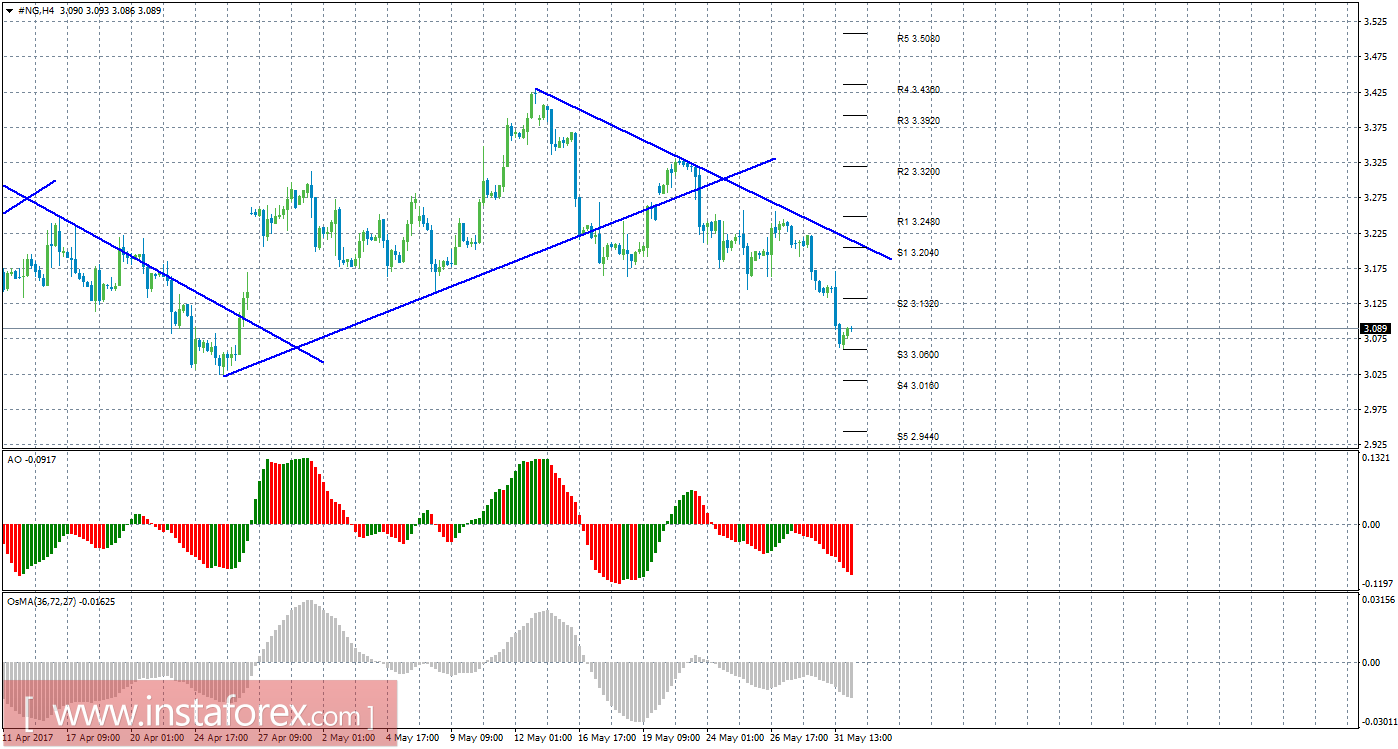
Task: Click the 3.375 price axis value
Action: [1374, 128]
